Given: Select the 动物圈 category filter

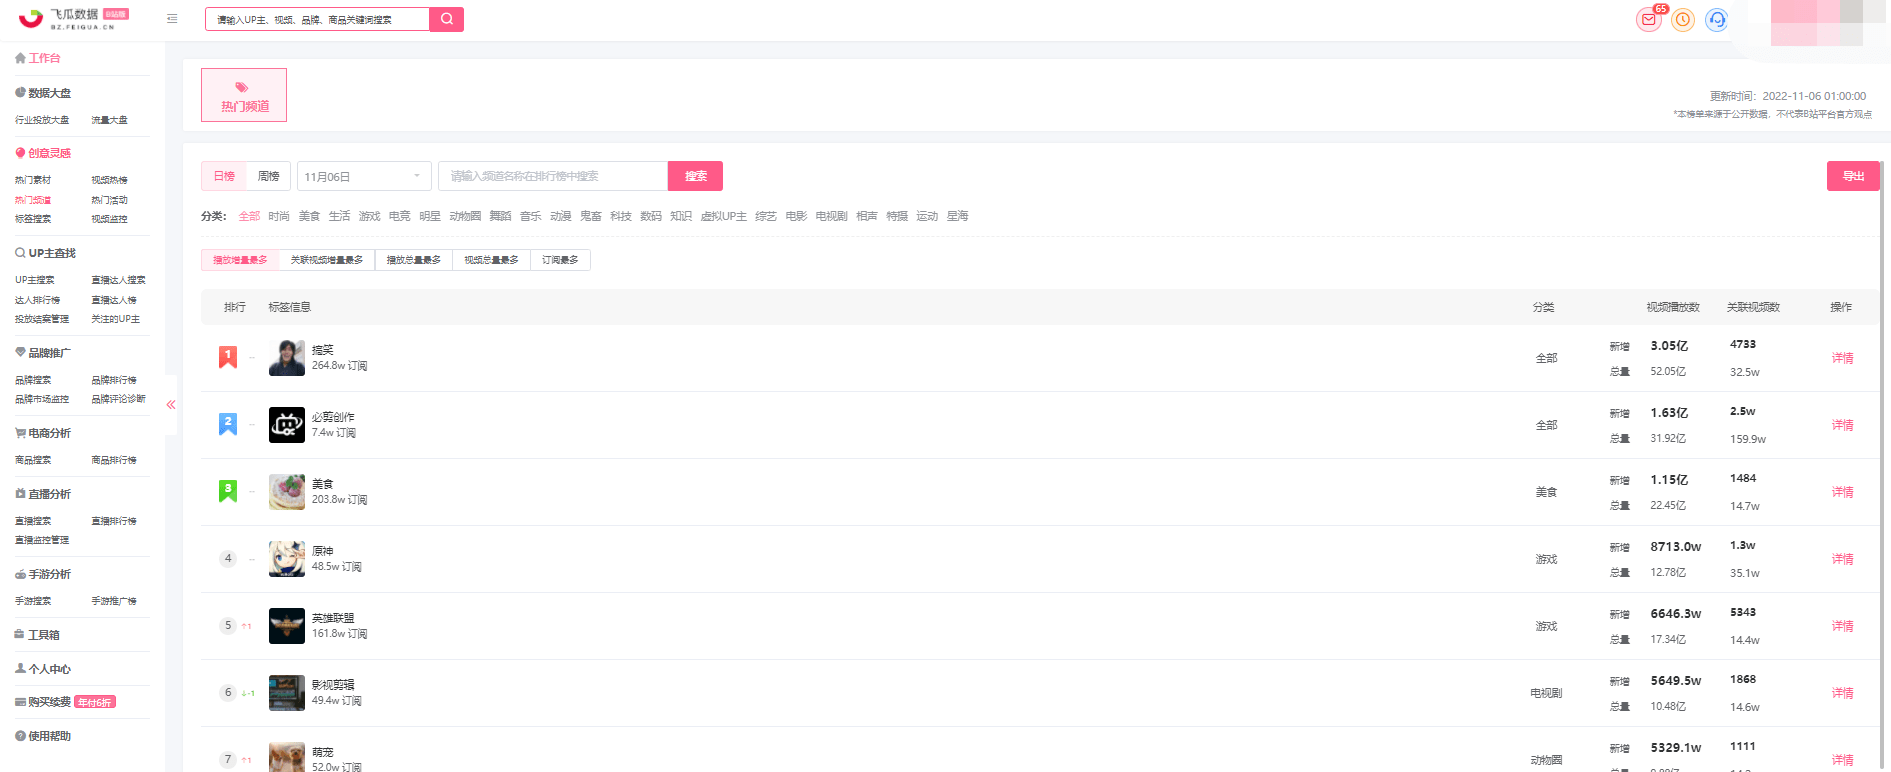Looking at the screenshot, I should click(x=465, y=216).
